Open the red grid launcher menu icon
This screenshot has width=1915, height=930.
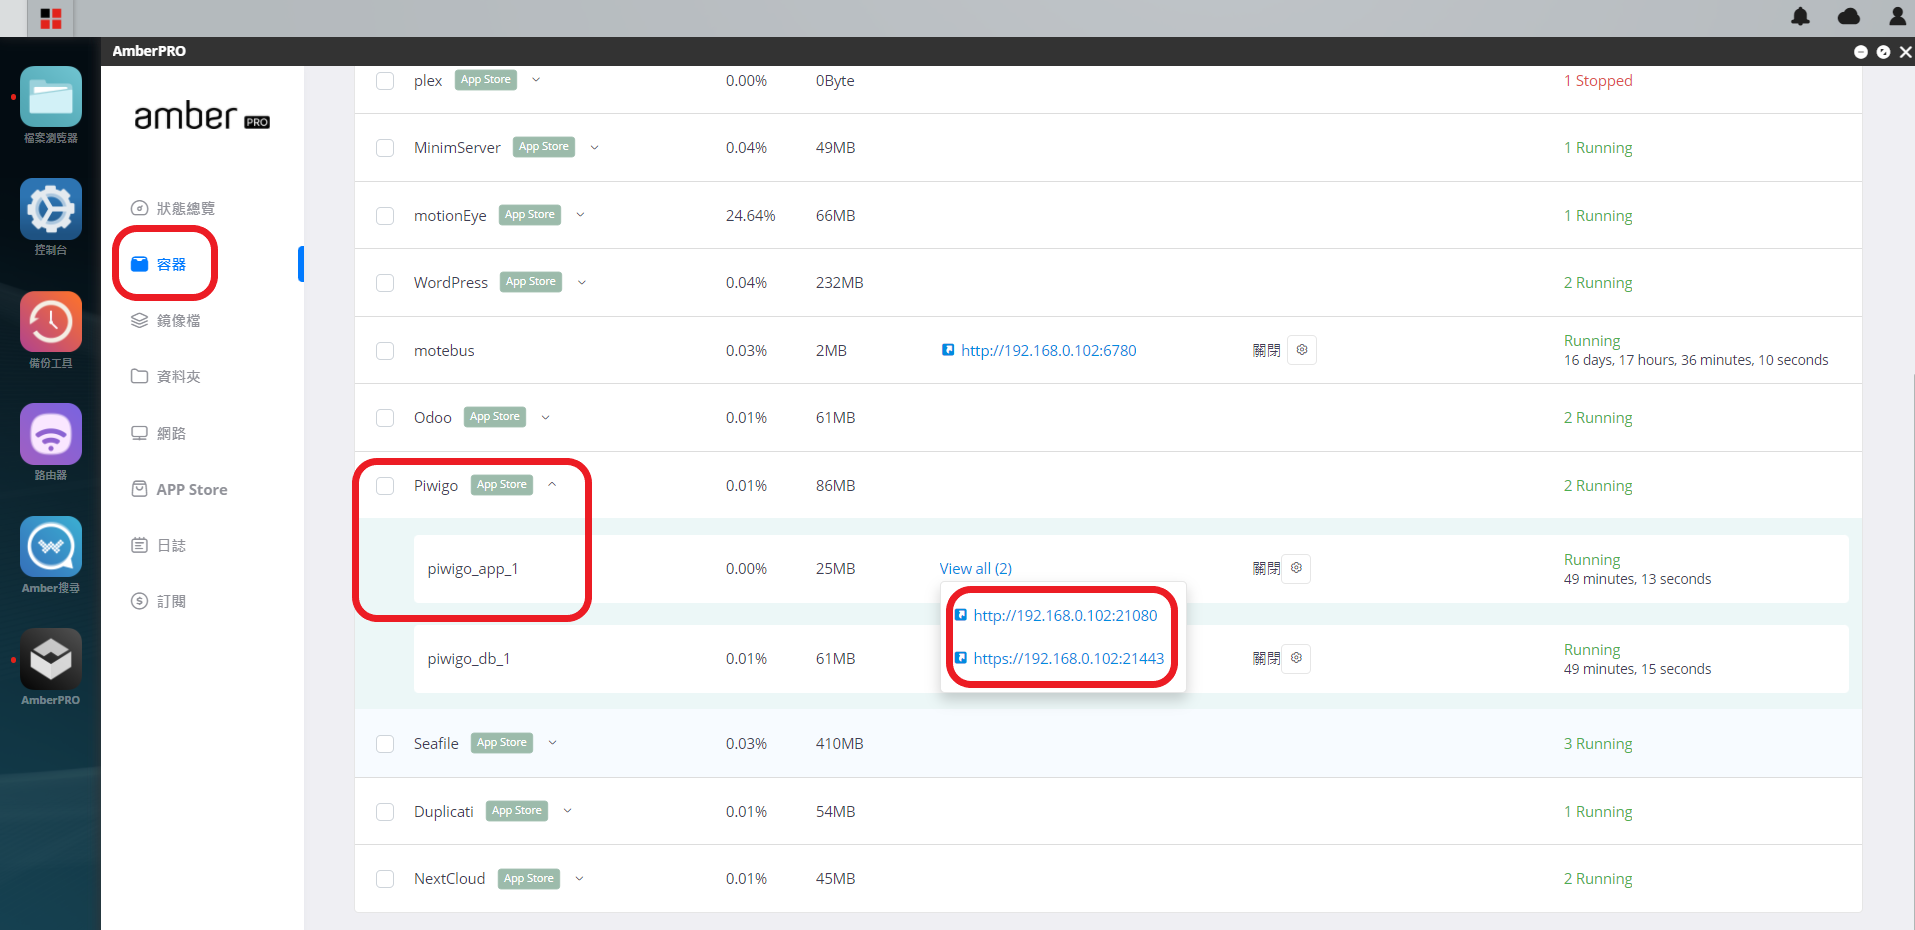coord(51,18)
